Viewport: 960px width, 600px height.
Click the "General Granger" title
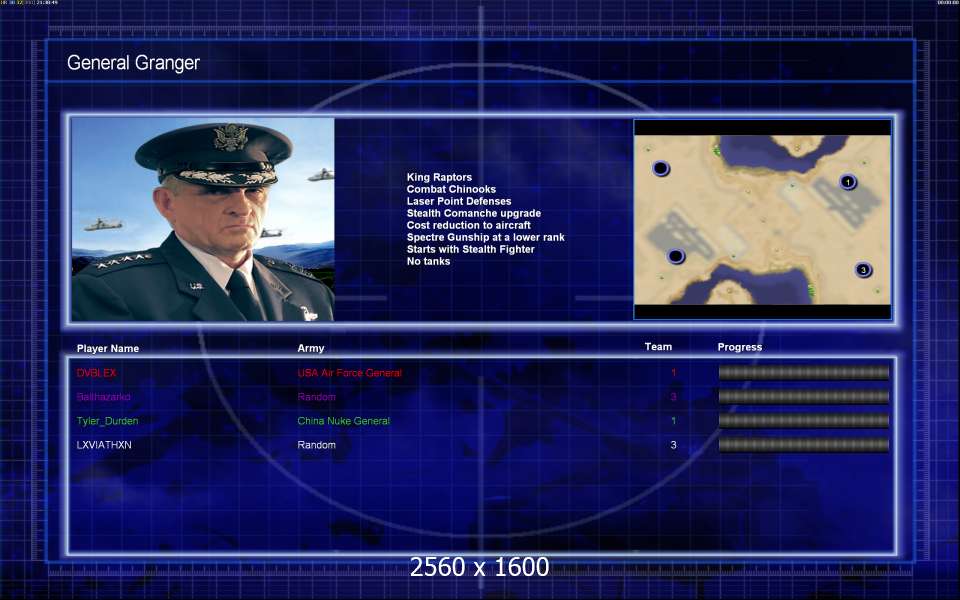[133, 63]
